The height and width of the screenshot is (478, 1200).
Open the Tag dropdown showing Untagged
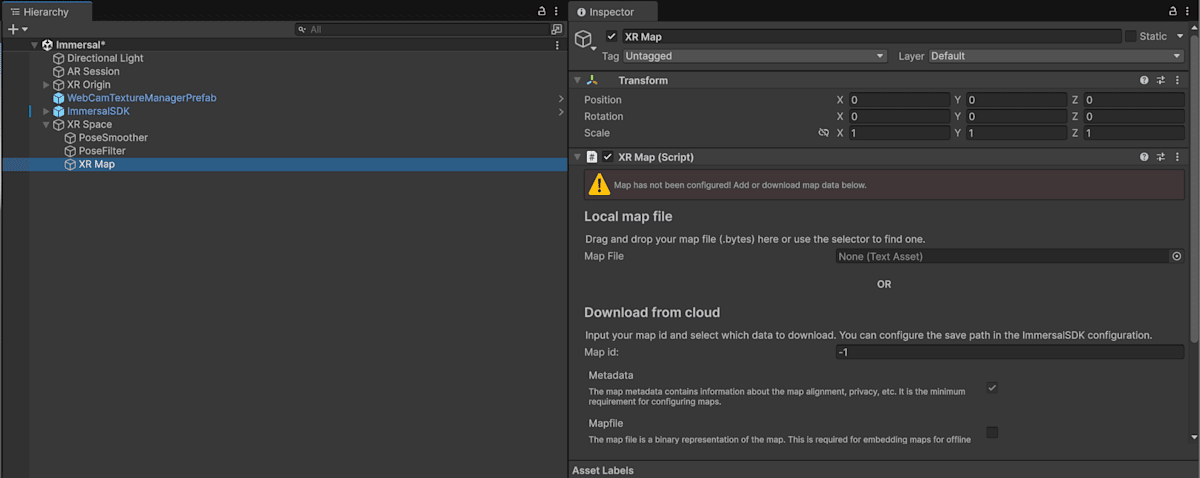click(x=755, y=56)
